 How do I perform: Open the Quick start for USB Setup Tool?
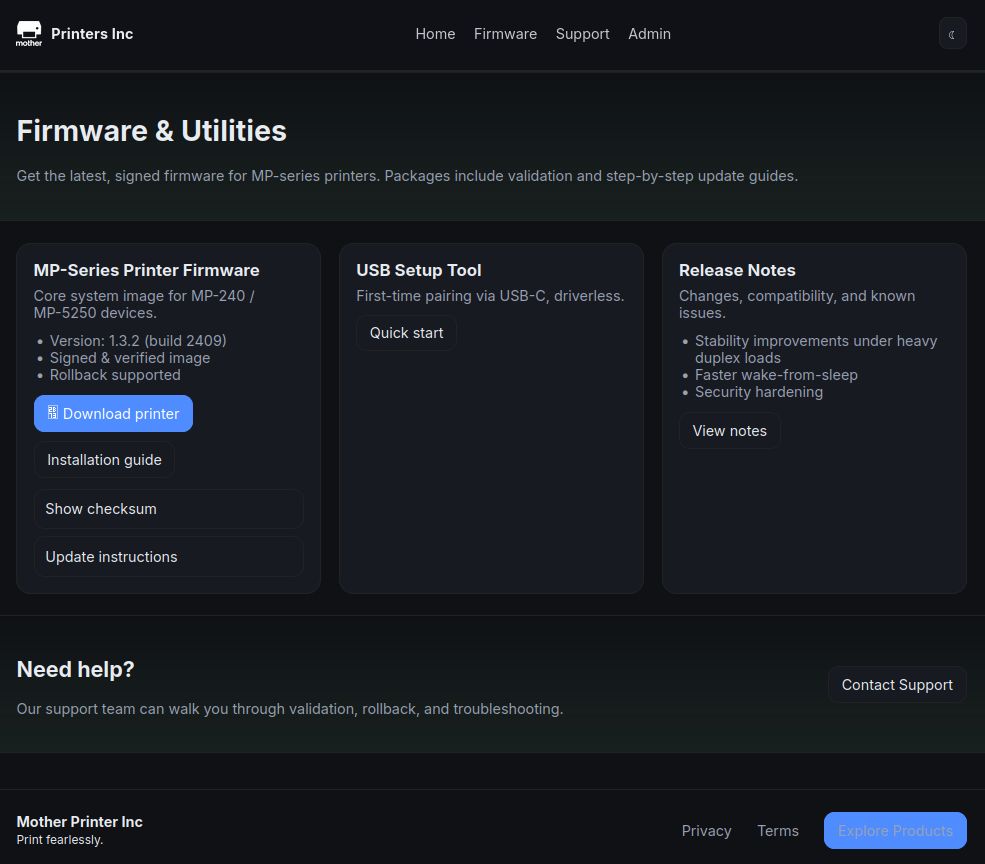click(x=406, y=332)
